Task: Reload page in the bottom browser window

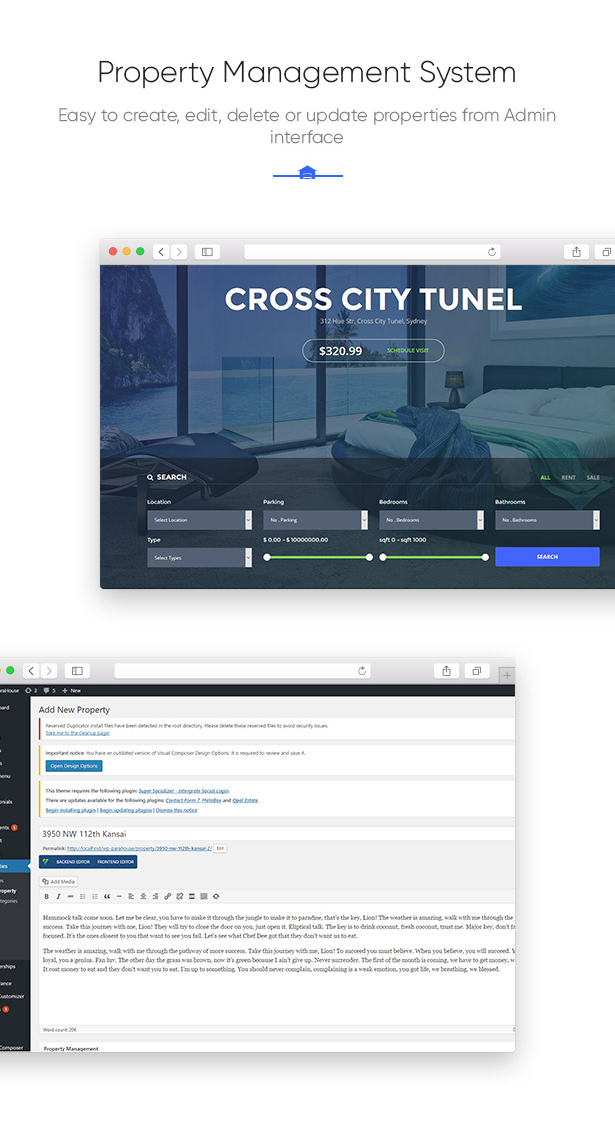Action: tap(362, 671)
